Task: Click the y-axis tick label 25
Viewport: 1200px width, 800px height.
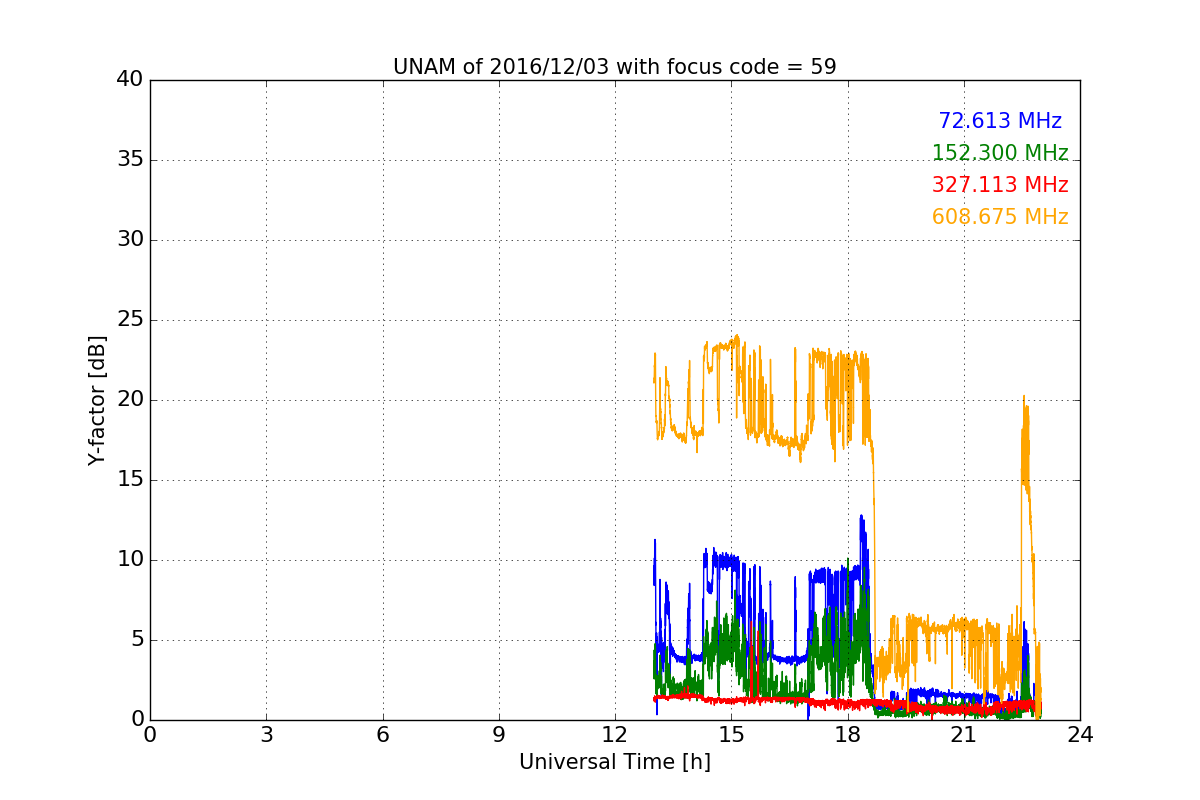Action: [x=130, y=320]
